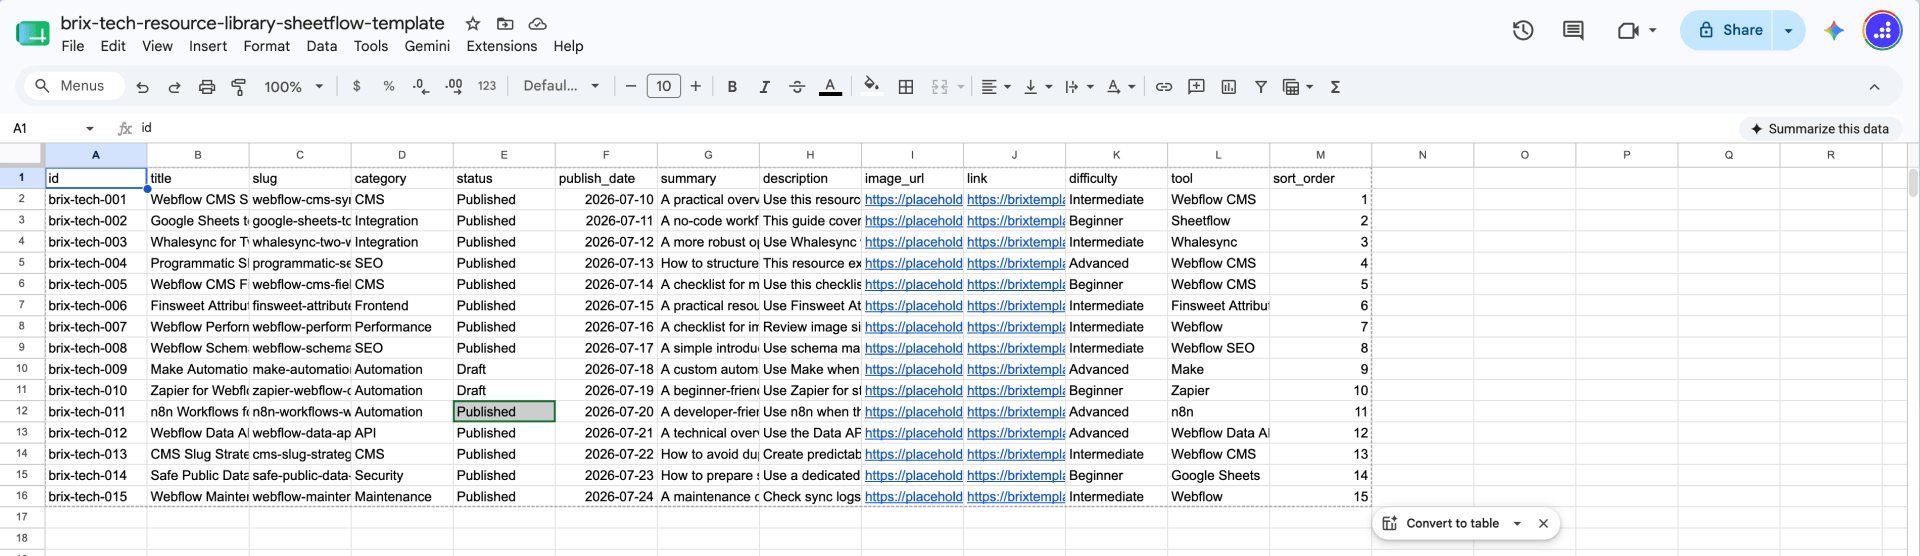
Task: Click the Convert to table button
Action: [x=1441, y=523]
